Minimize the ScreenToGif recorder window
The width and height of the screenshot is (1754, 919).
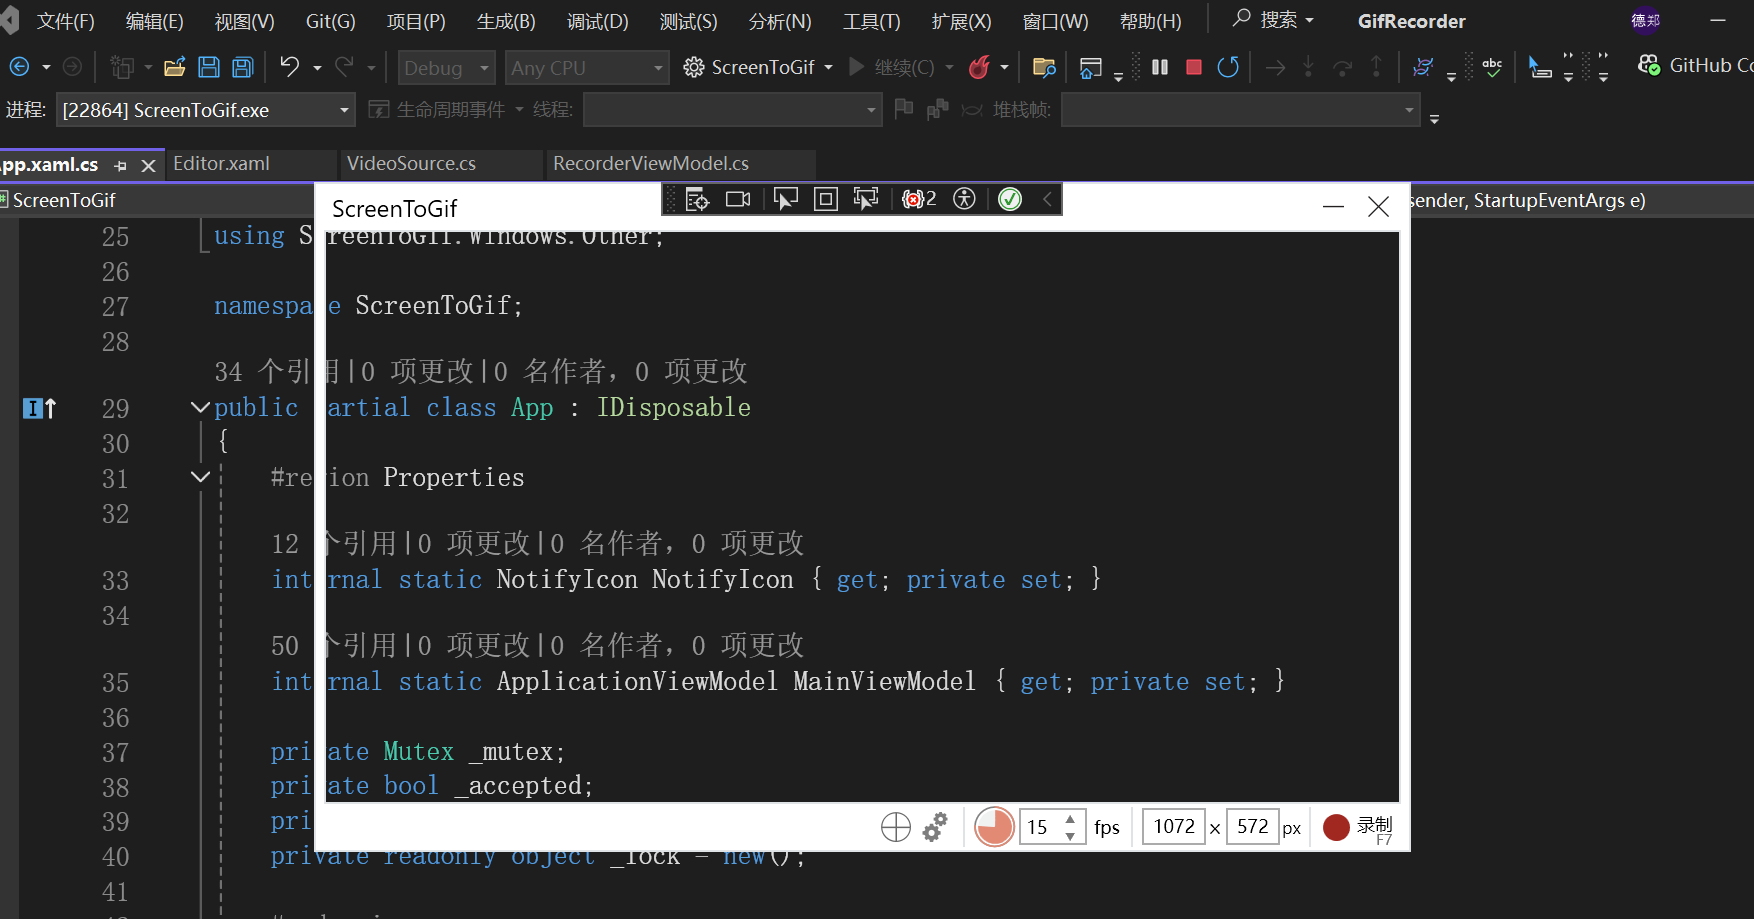[1333, 207]
